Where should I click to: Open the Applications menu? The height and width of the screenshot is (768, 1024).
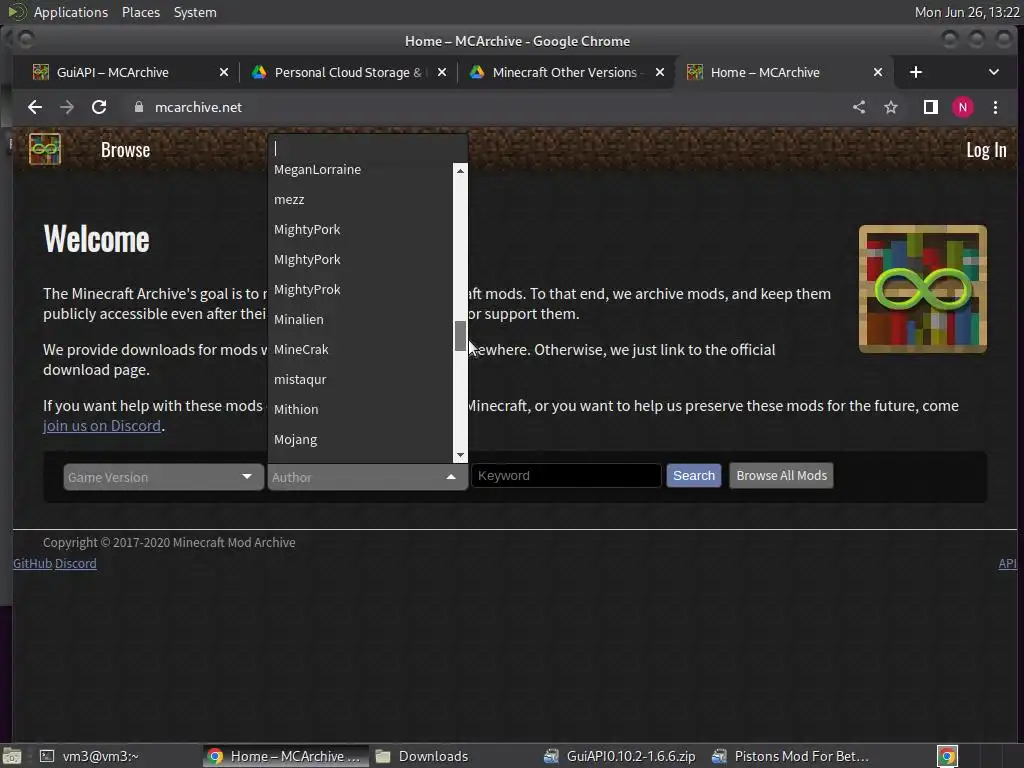pyautogui.click(x=71, y=12)
